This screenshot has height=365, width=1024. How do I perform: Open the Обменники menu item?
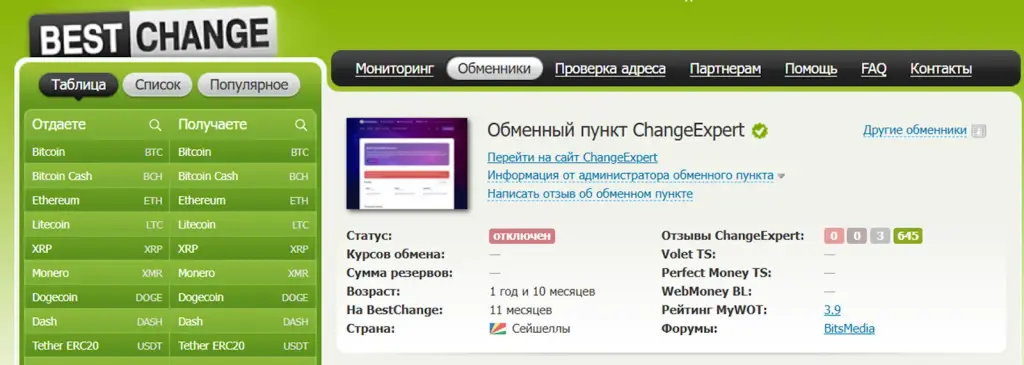494,69
